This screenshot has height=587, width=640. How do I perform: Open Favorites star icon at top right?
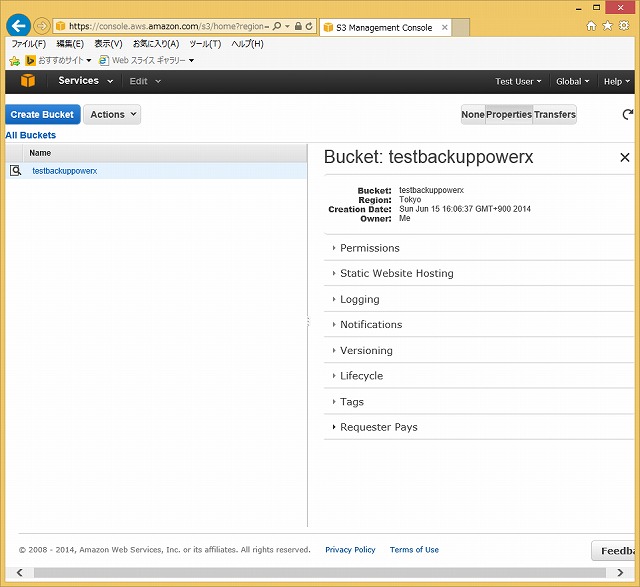click(608, 26)
